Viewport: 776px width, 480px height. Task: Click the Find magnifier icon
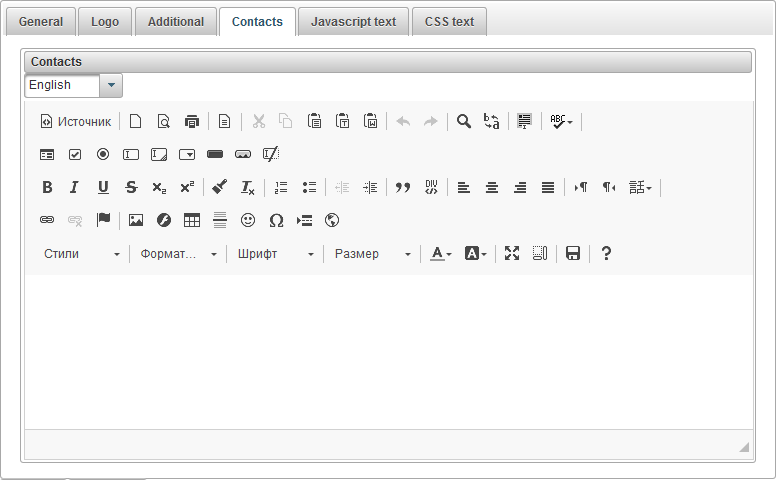[464, 121]
